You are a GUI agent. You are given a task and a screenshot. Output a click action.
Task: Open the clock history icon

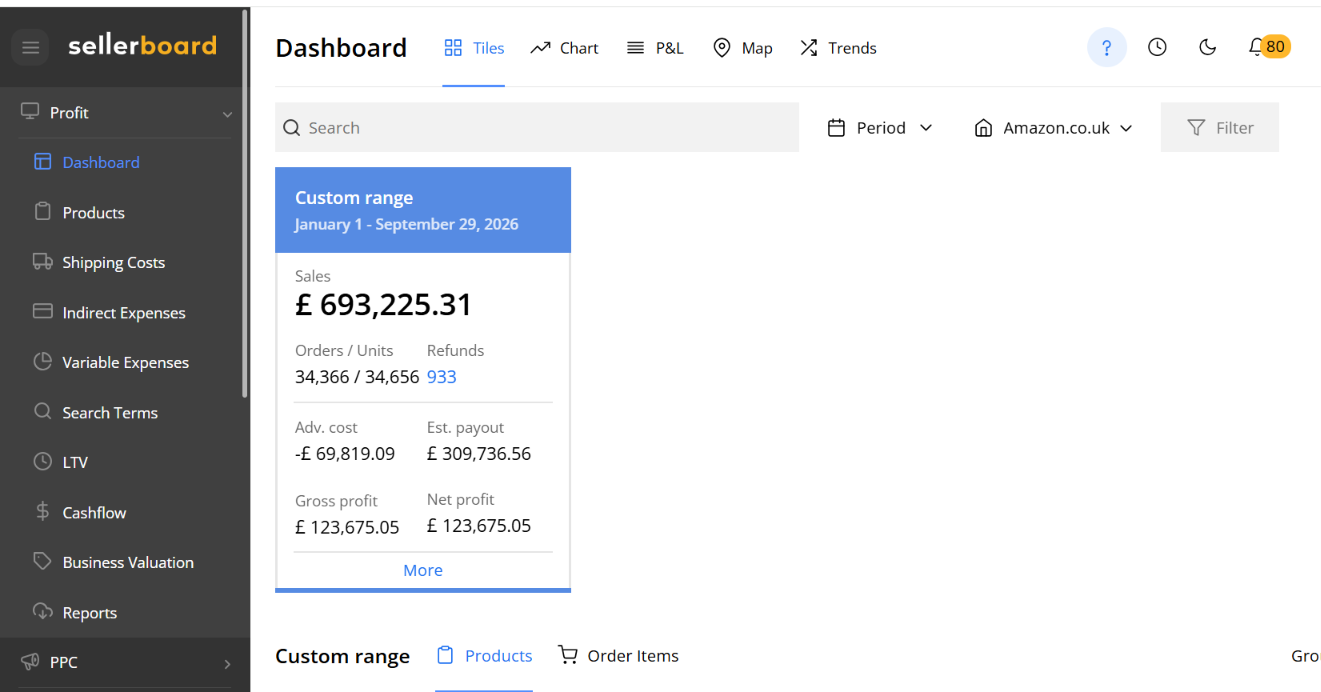[x=1157, y=47]
